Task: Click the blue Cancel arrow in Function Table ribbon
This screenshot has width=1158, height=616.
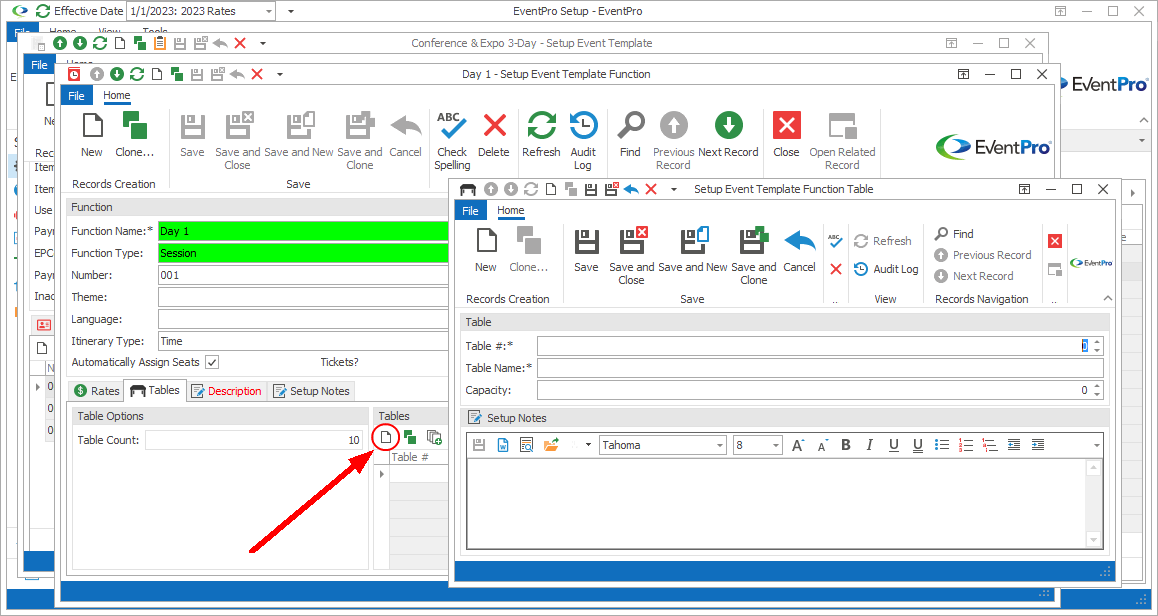Action: (x=799, y=251)
